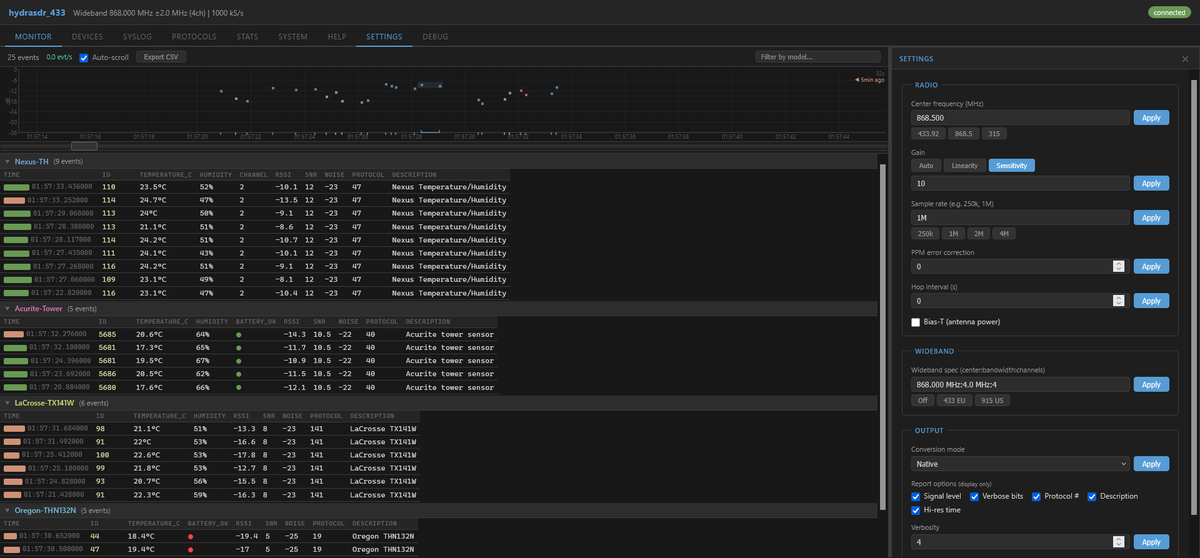Click green battery dot in Acurite row 5686

(x=238, y=374)
